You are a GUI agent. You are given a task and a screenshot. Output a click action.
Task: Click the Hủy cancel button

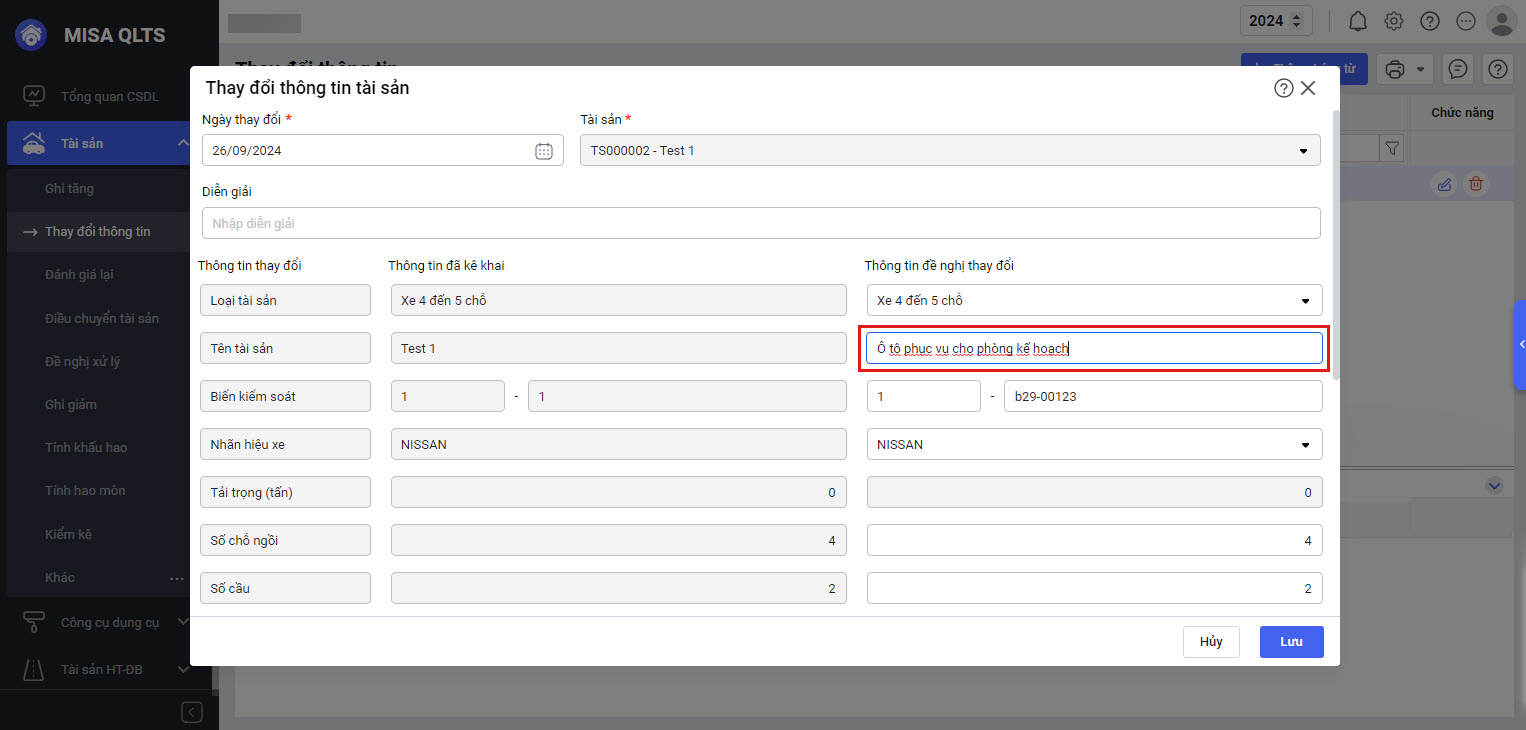pyautogui.click(x=1211, y=642)
